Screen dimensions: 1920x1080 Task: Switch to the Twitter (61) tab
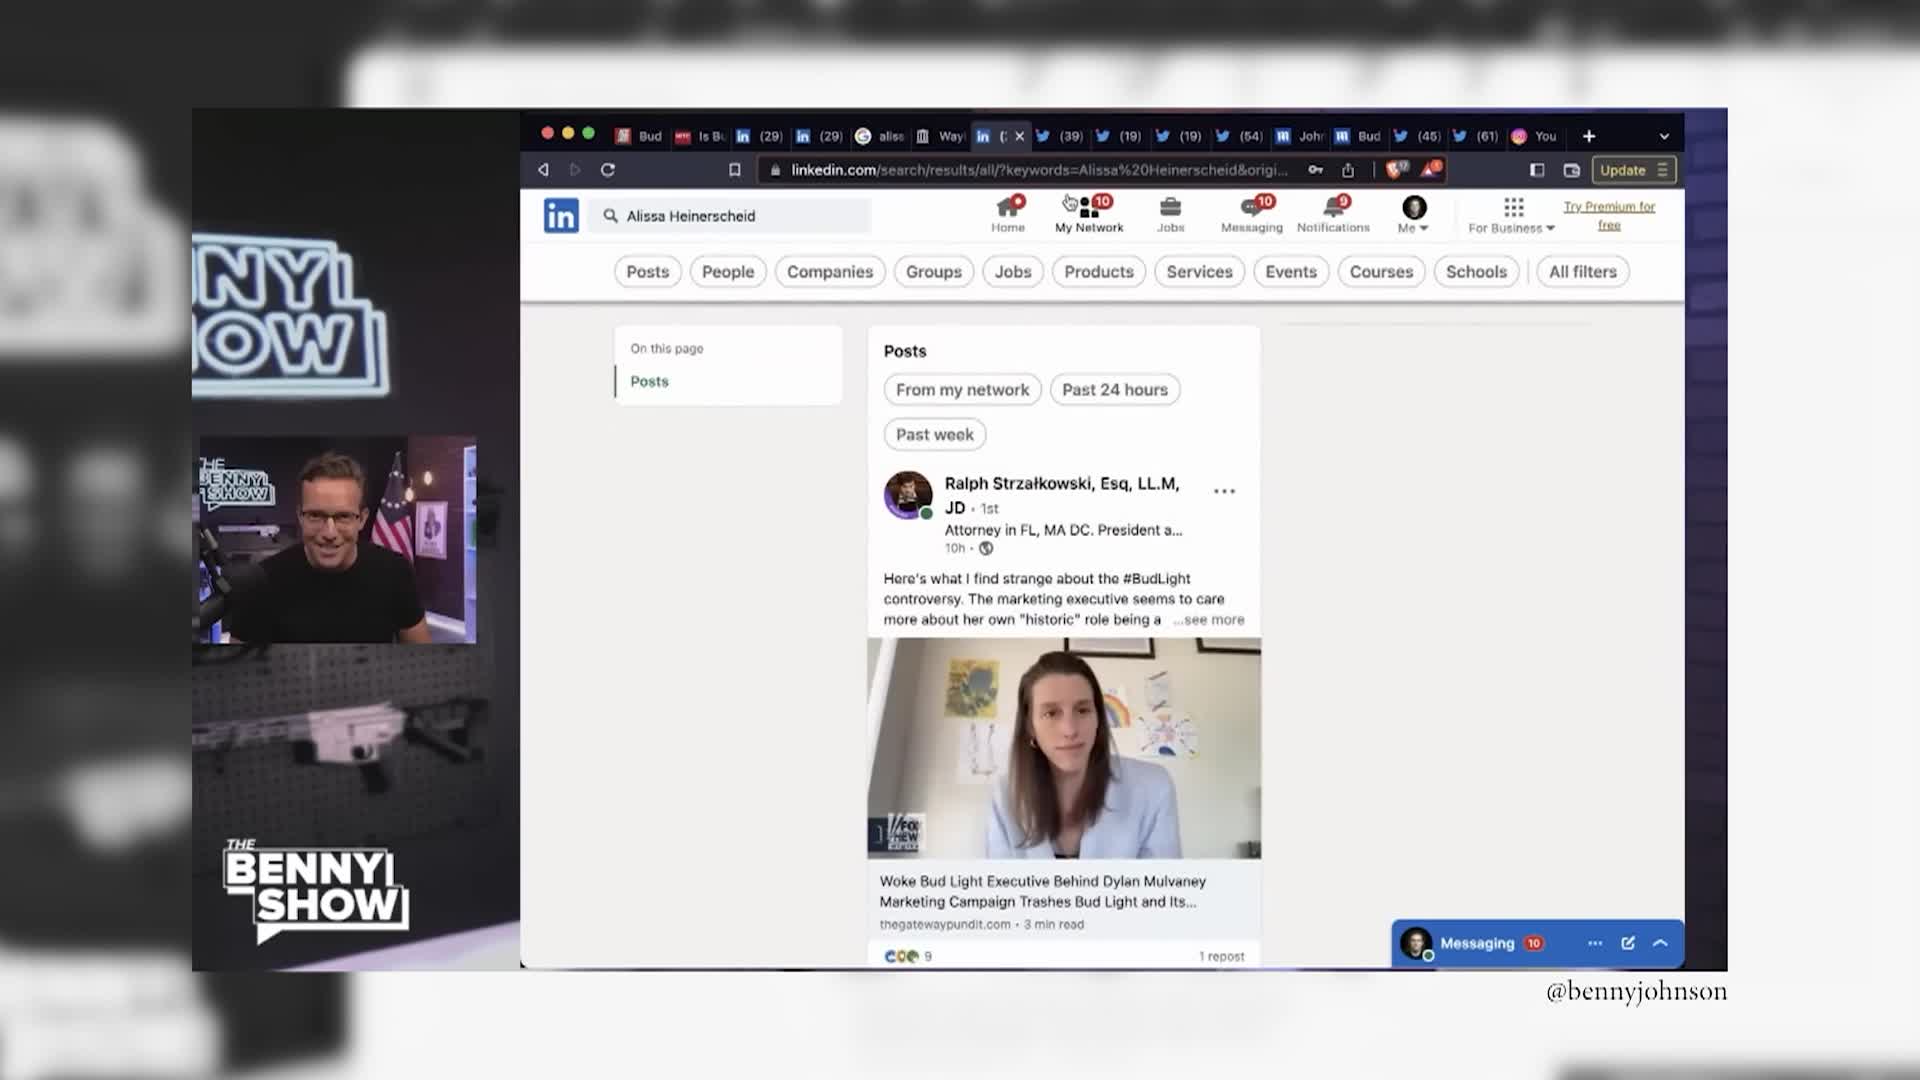pyautogui.click(x=1476, y=136)
